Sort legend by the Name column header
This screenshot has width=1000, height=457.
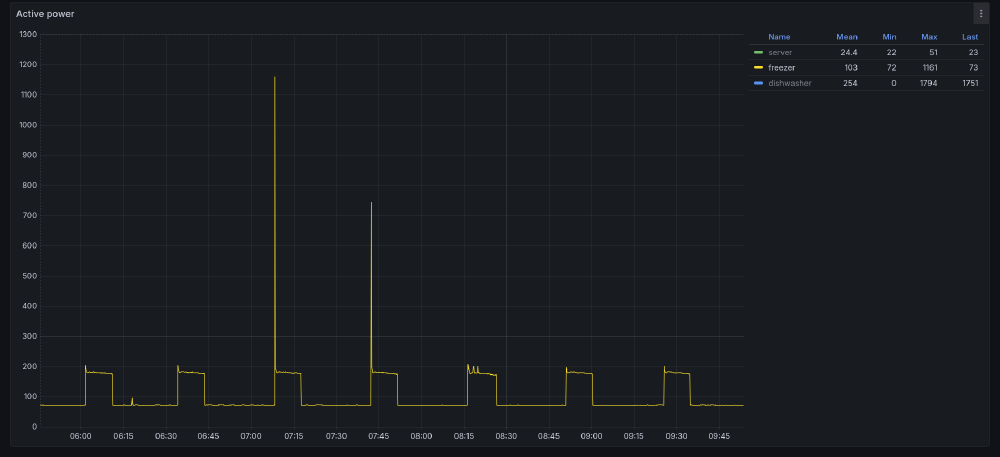(779, 37)
